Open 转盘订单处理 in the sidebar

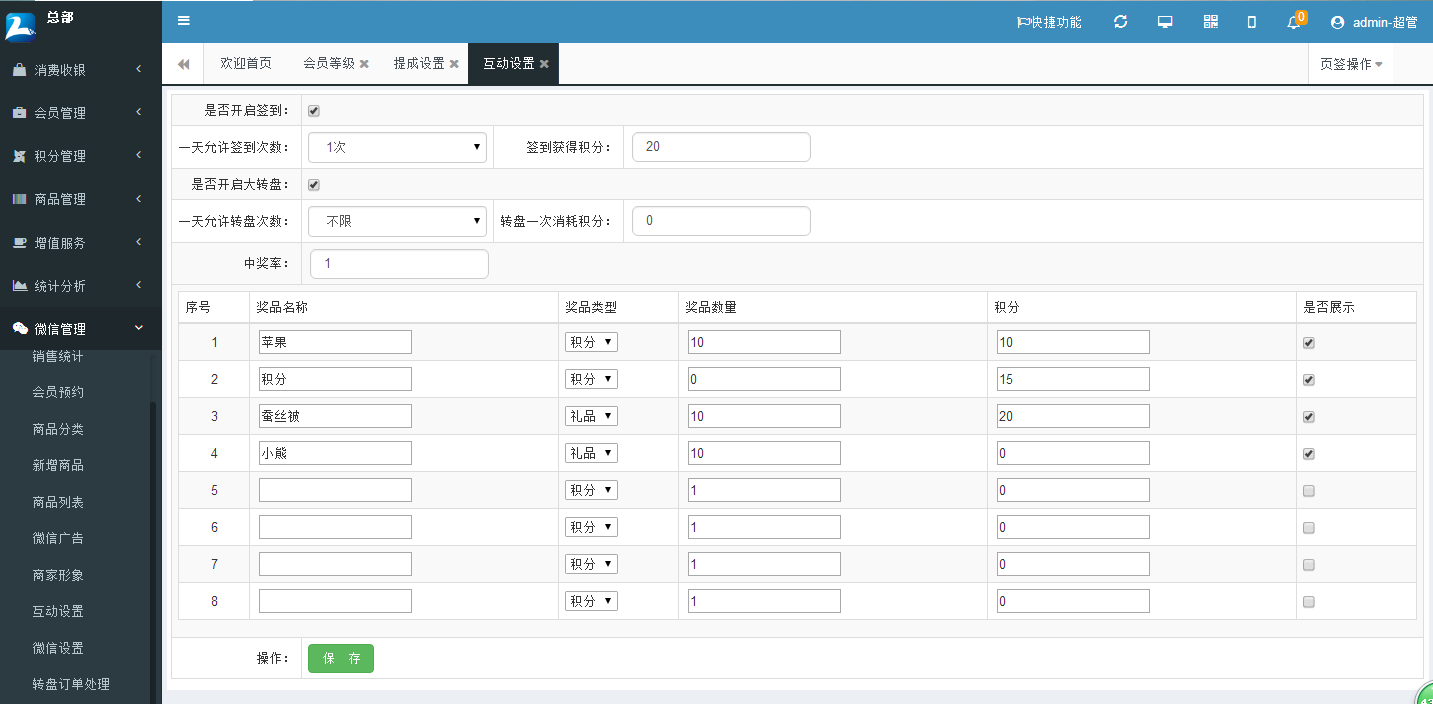click(x=71, y=684)
